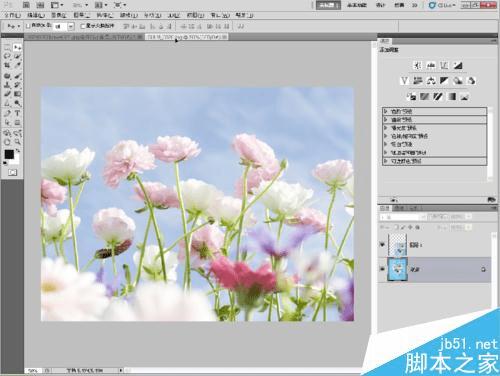The height and width of the screenshot is (376, 500).
Task: Select the Crop tool
Action: pos(7,65)
